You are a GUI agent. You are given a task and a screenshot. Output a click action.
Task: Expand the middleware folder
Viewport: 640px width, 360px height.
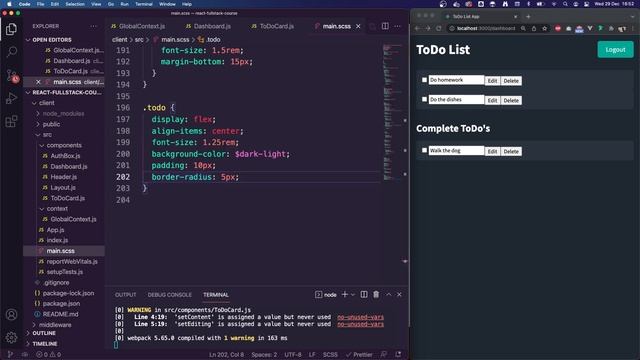click(55, 325)
